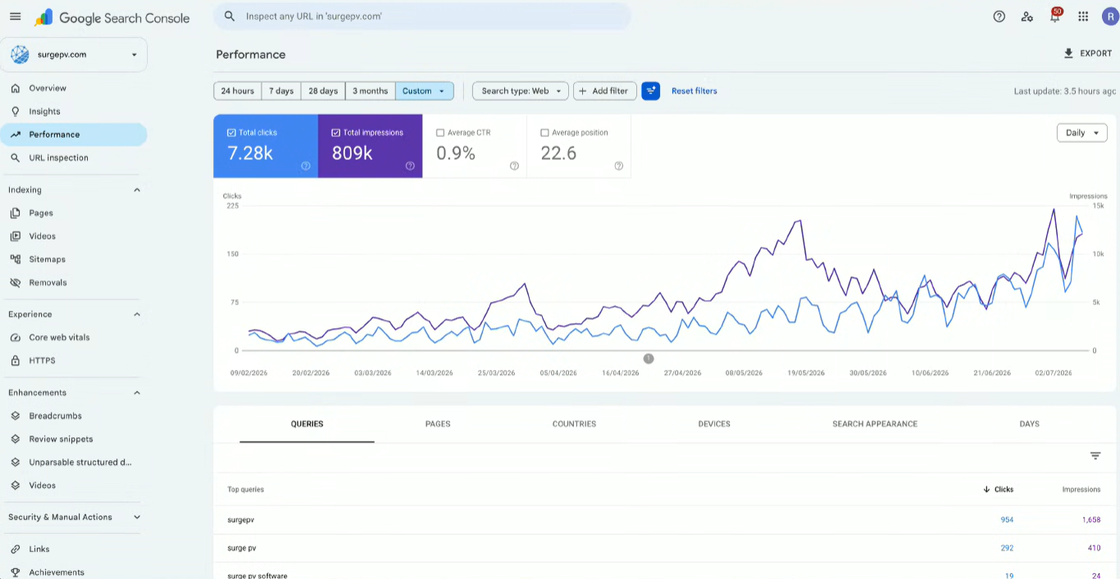
Task: Click the Breadcrumbs layers icon
Action: click(15, 416)
